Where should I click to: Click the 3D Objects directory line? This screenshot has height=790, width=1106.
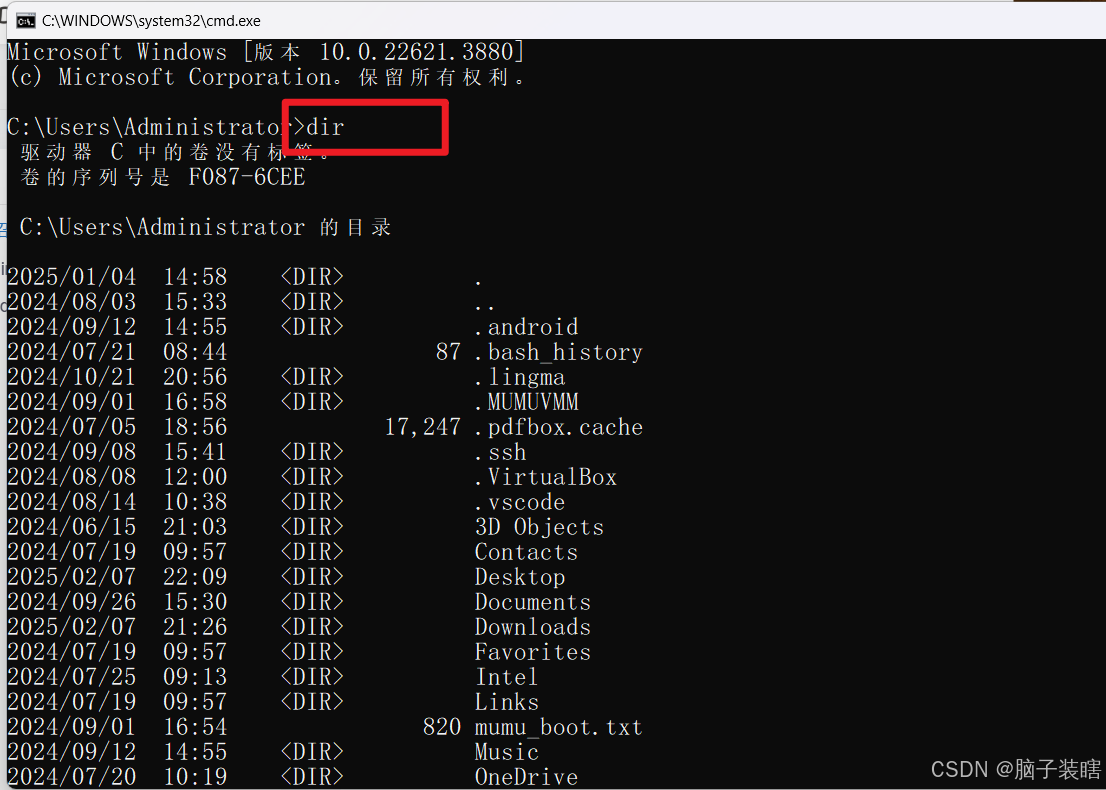[540, 527]
